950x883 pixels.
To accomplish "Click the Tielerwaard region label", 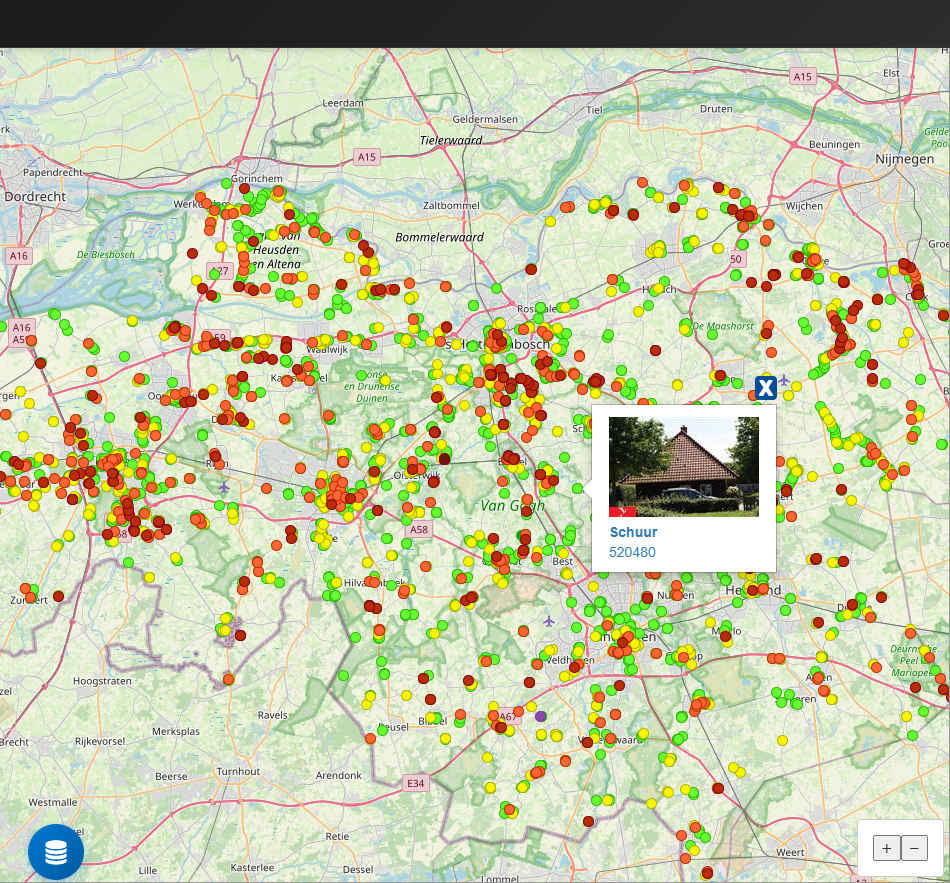I will (x=451, y=141).
